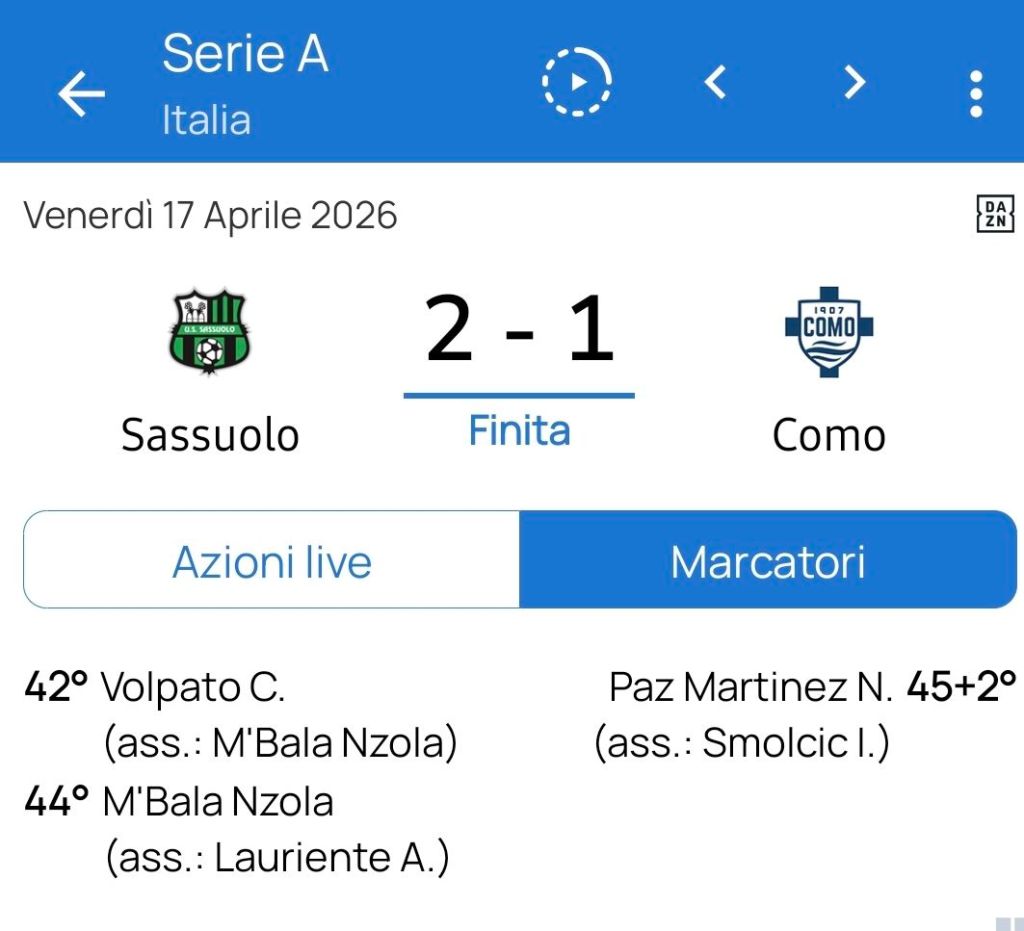Select the Marcatori tab
The width and height of the screenshot is (1024, 931).
click(768, 561)
